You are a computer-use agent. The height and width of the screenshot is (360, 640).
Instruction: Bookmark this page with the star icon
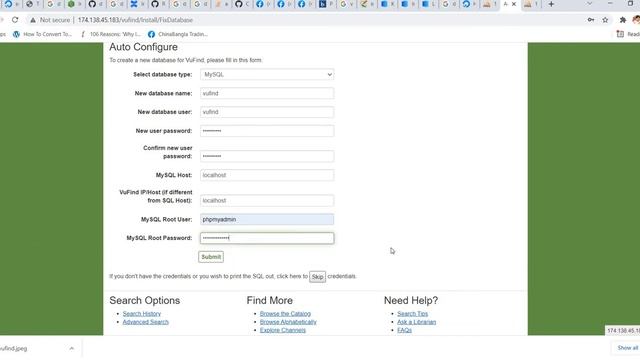(x=605, y=20)
